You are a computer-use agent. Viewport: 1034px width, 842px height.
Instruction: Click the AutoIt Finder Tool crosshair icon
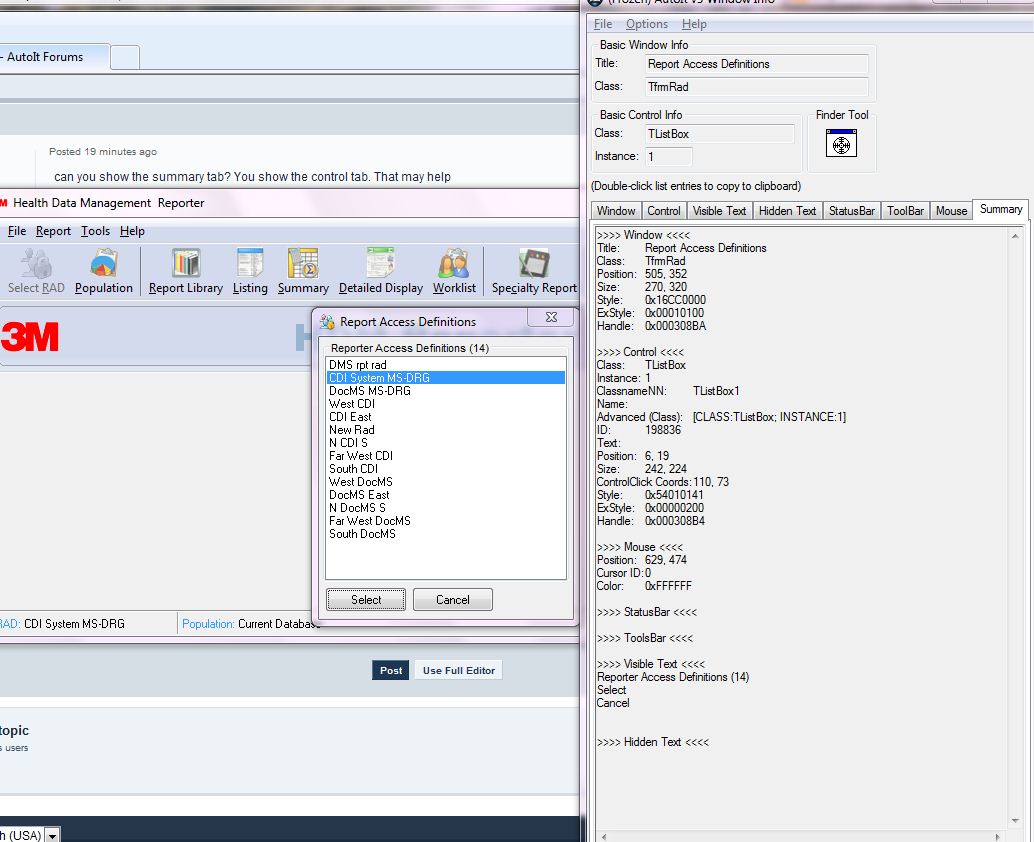(841, 143)
